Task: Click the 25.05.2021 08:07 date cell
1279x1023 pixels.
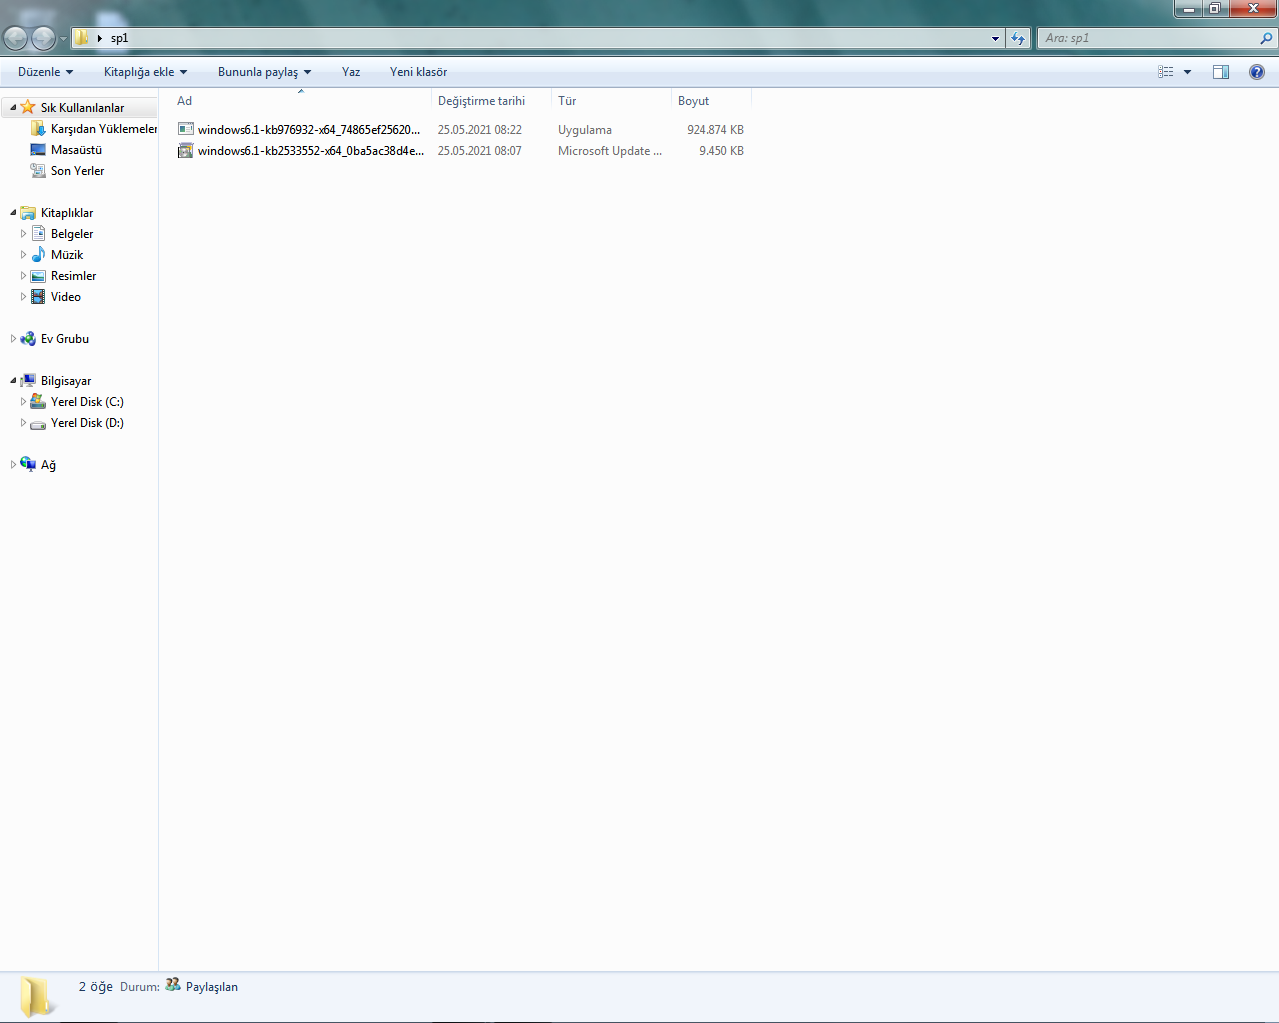Action: click(x=479, y=151)
